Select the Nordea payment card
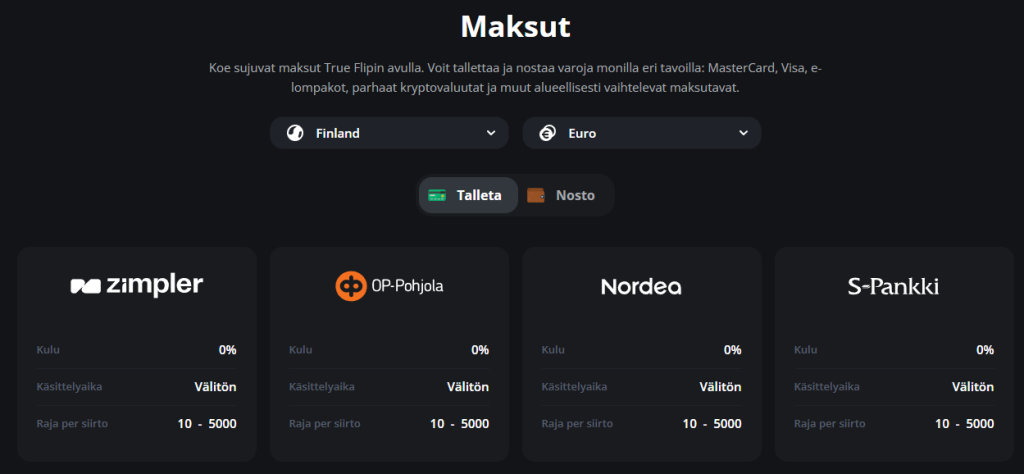Screen dimensions: 1024x474 641,354
